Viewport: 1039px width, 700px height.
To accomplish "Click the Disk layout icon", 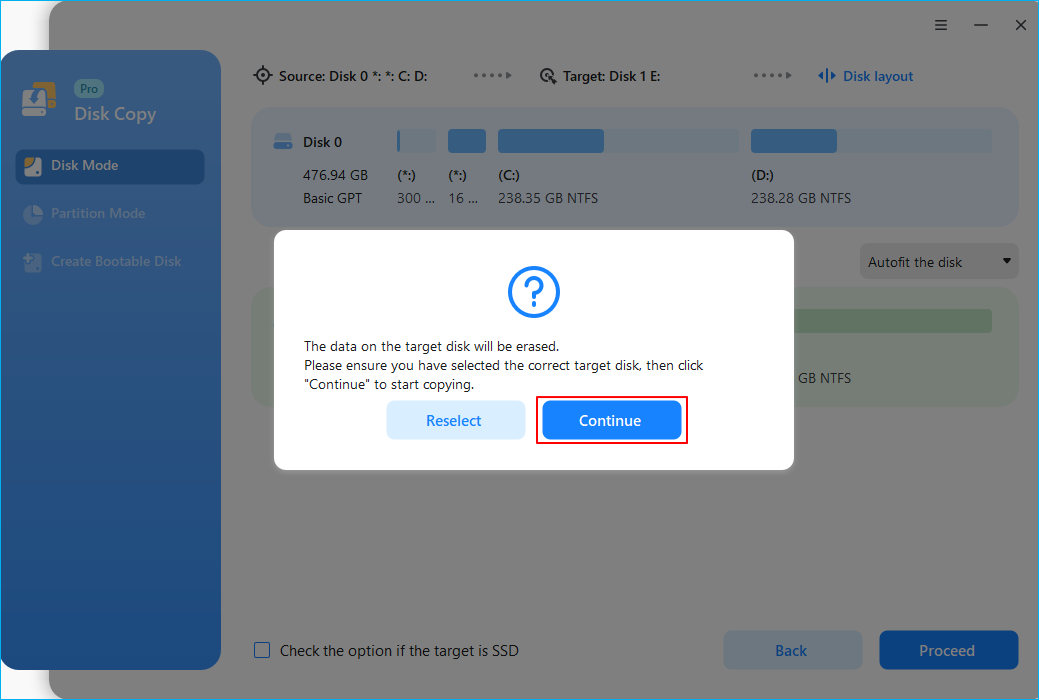I will (x=827, y=76).
